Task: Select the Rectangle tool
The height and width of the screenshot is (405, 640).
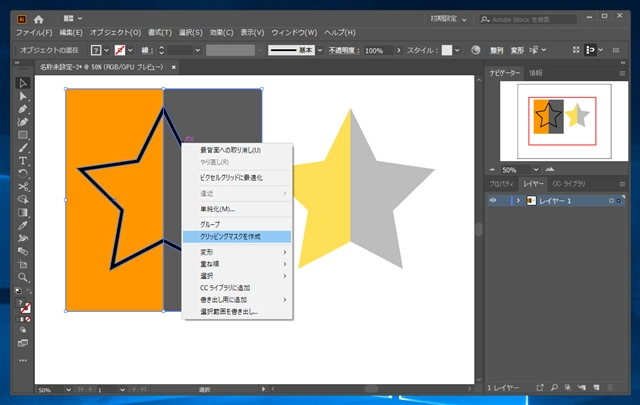Action: pos(23,135)
